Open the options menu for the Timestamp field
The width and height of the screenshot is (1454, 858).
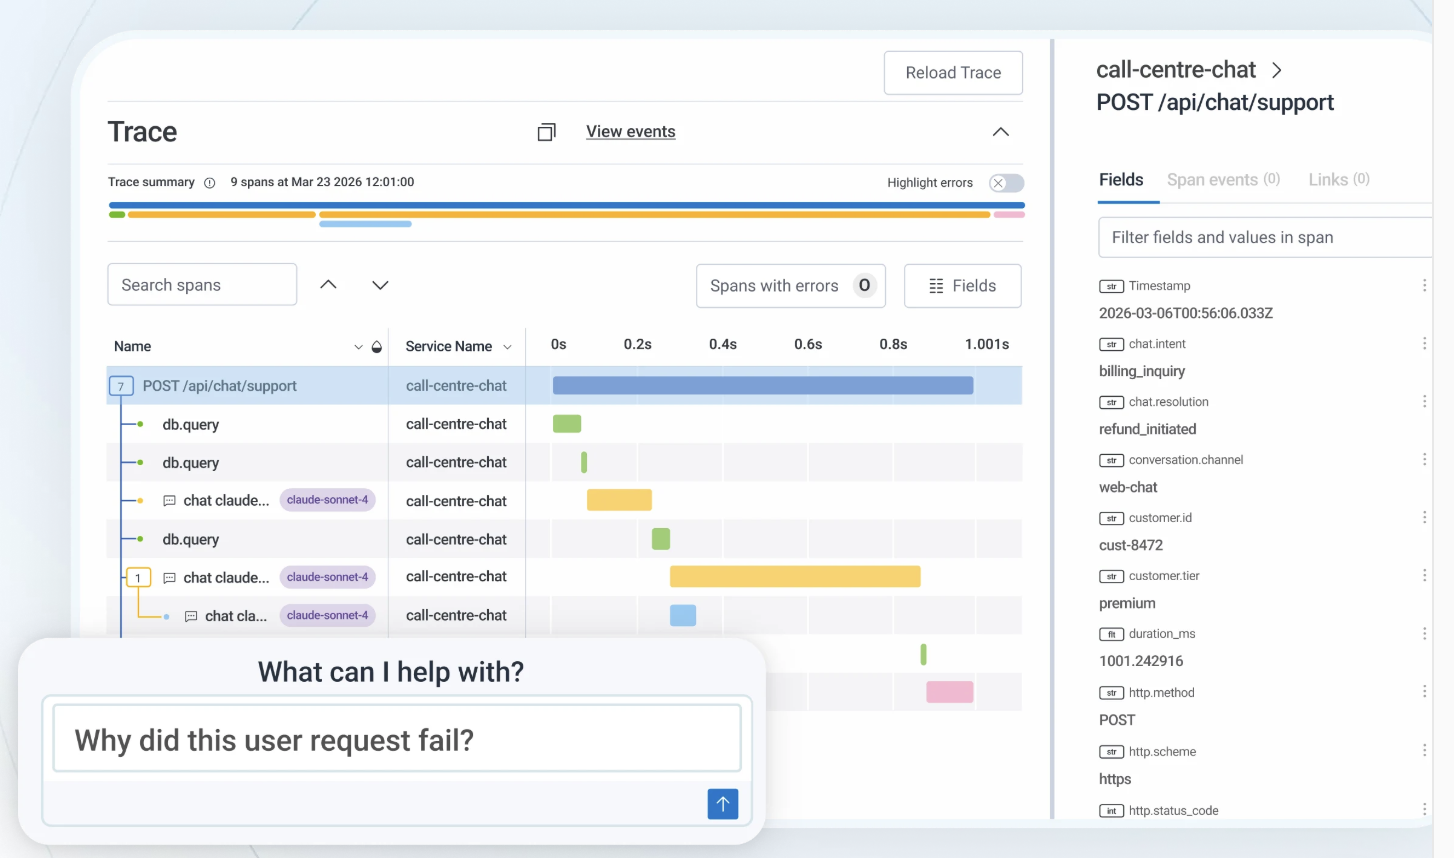click(x=1424, y=286)
